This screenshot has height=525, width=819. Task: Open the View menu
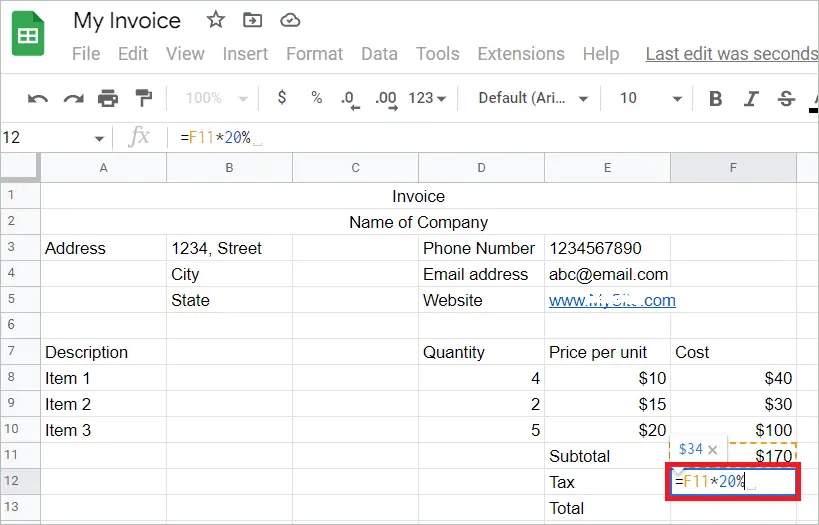[185, 54]
